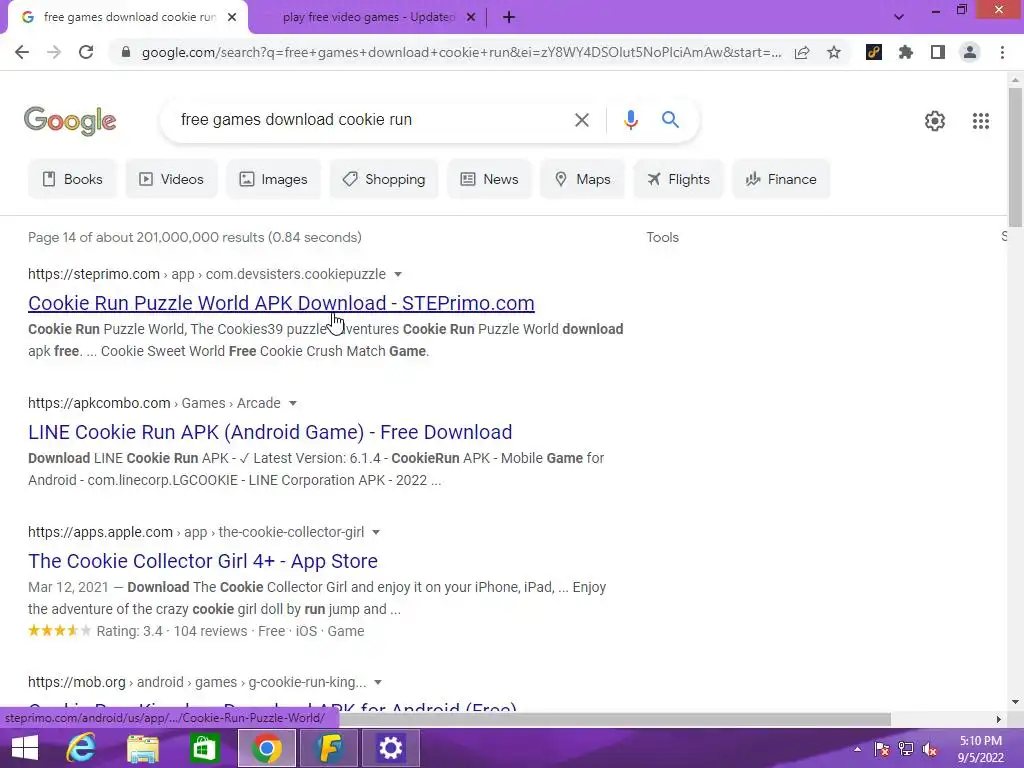The height and width of the screenshot is (768, 1024).
Task: Open Microsoft Store from taskbar
Action: [x=204, y=748]
